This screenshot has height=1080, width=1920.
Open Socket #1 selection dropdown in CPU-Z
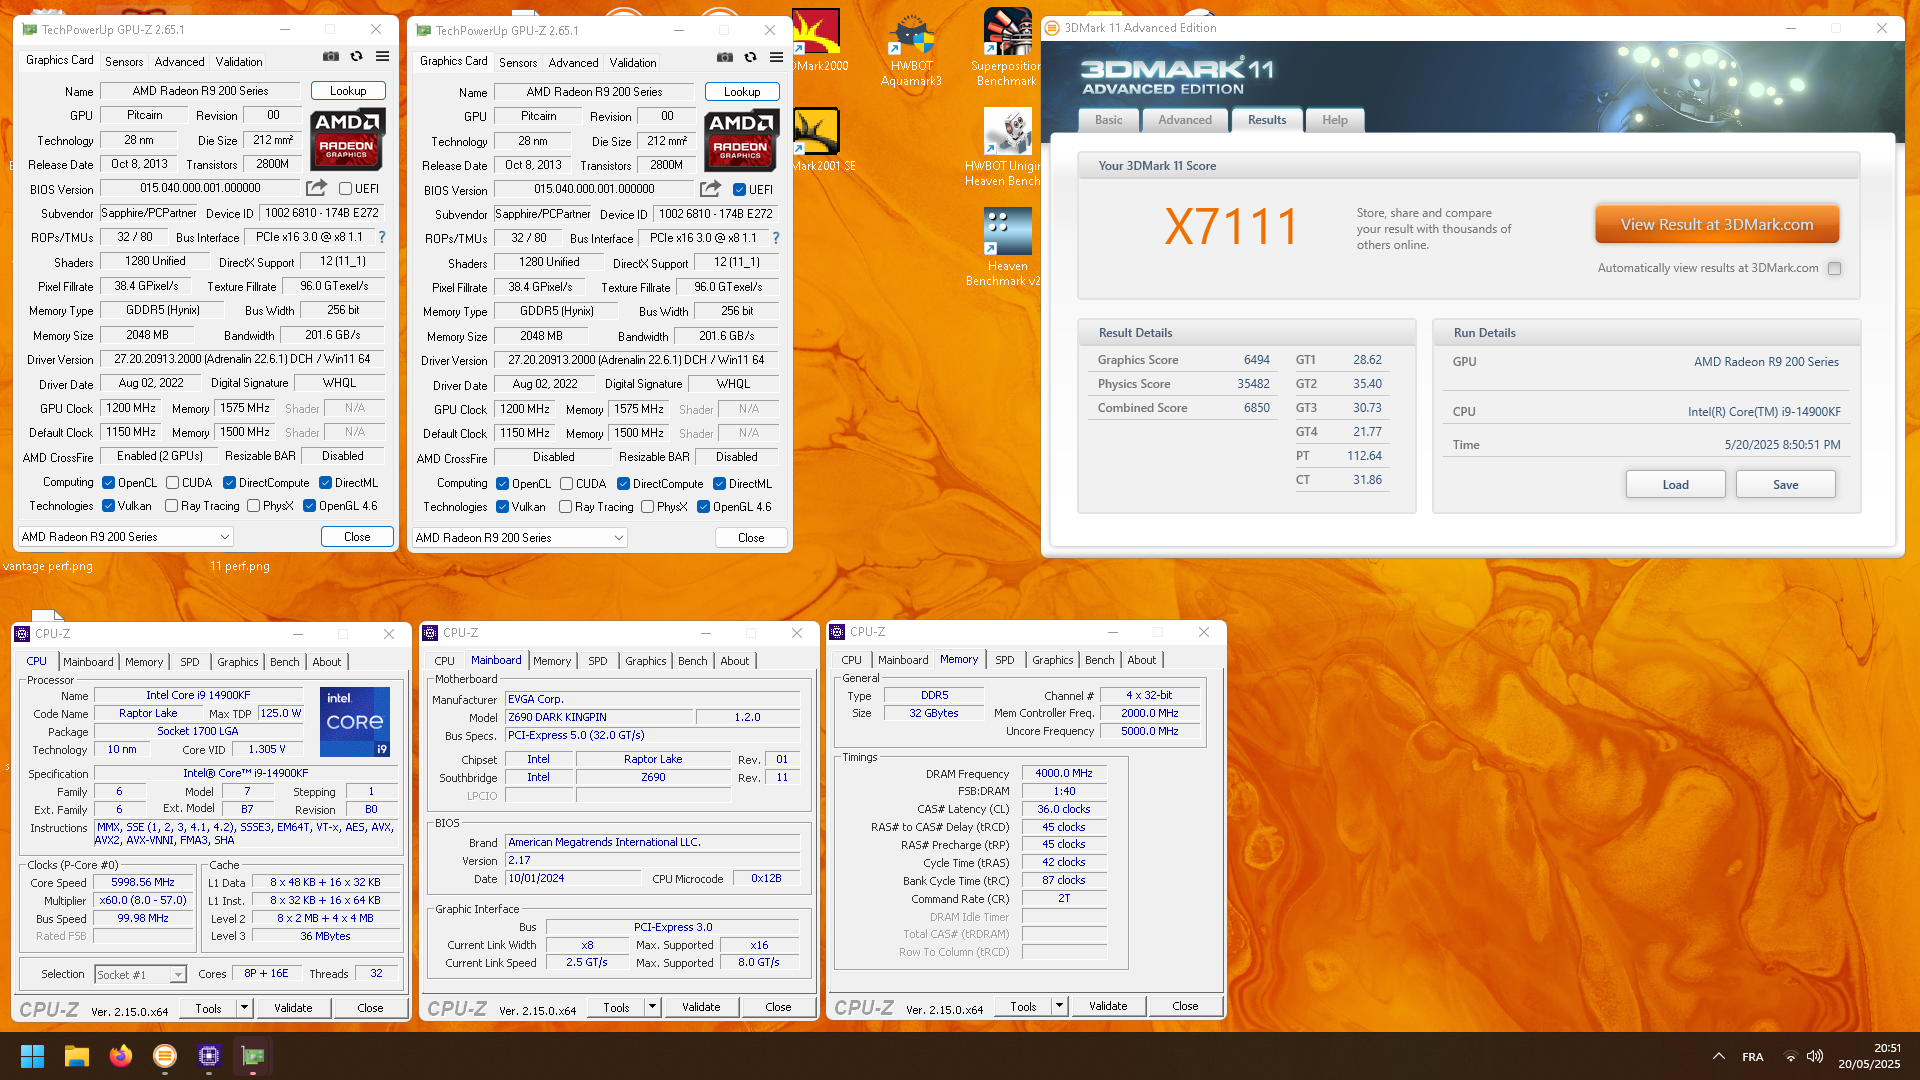pos(140,974)
